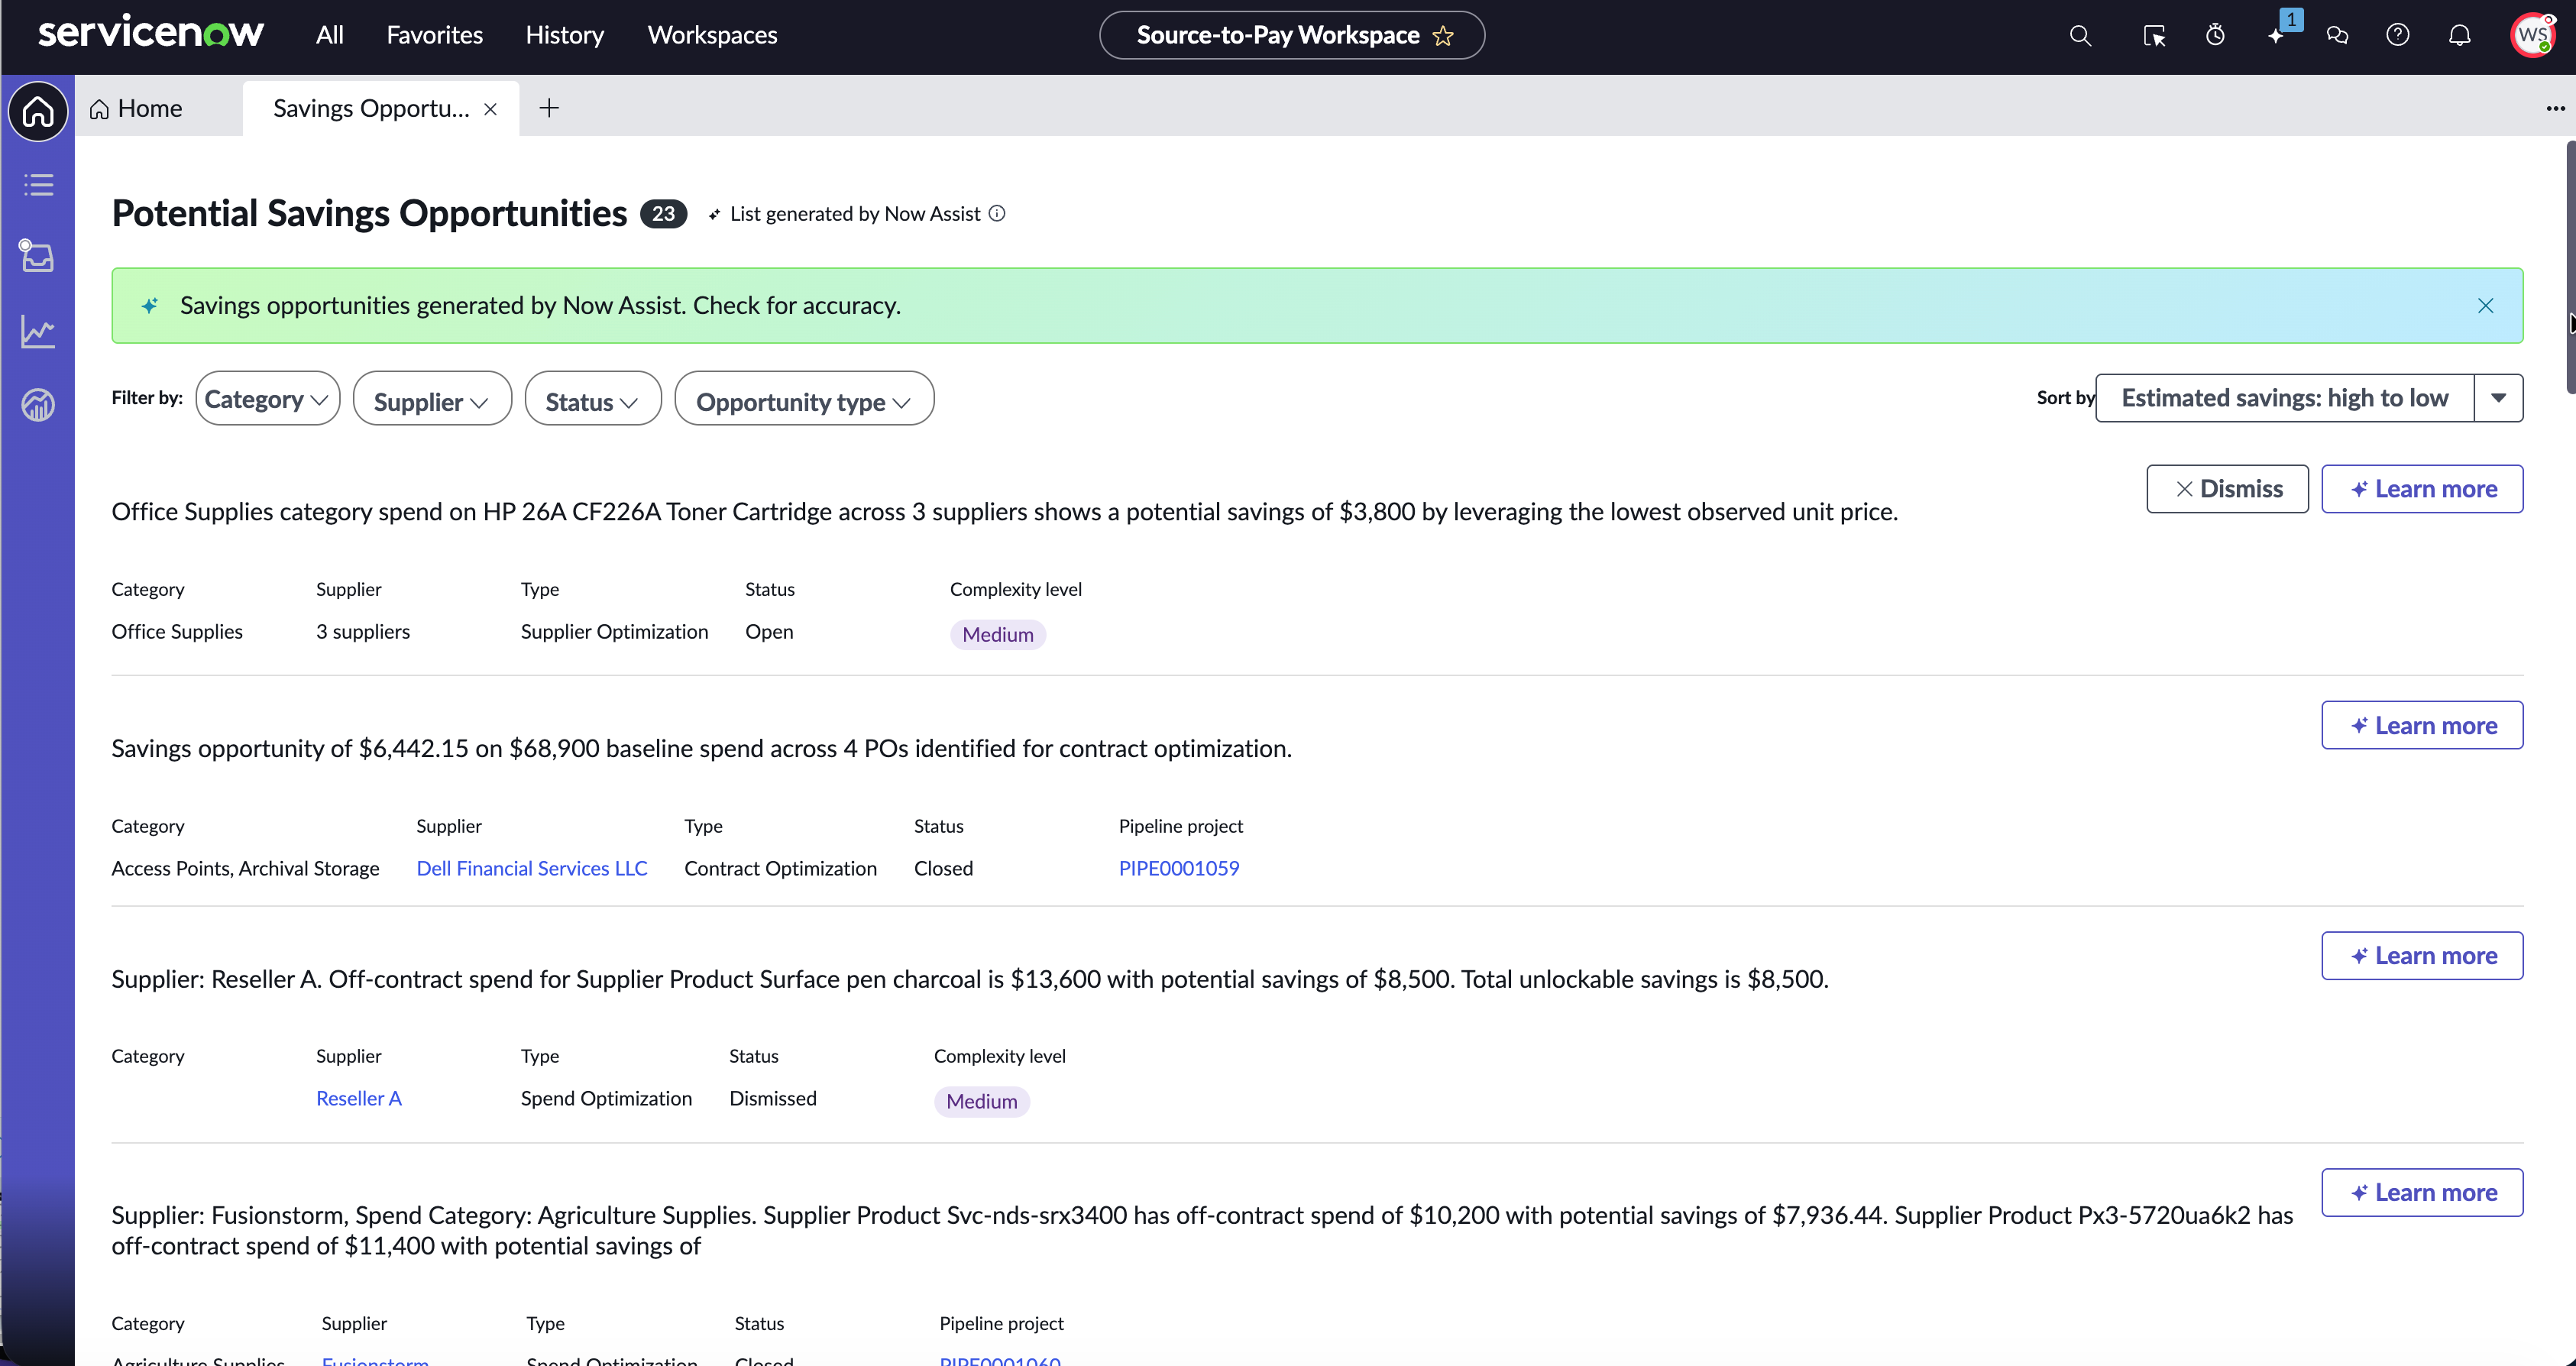
Task: Open the analytics line chart sidebar icon
Action: (38, 332)
